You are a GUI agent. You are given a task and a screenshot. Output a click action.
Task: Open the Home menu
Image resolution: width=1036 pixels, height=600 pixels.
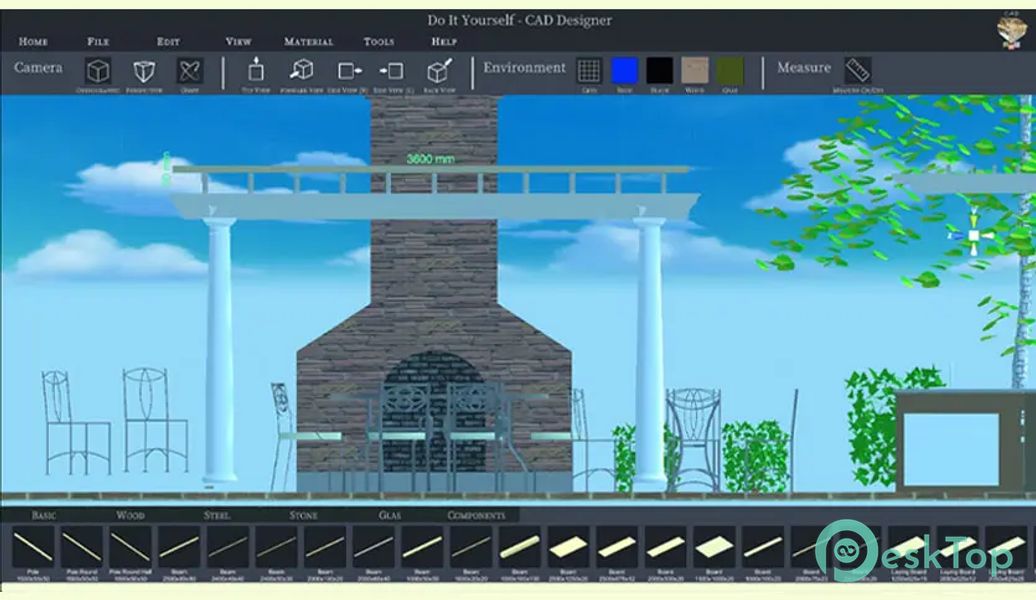coord(33,41)
